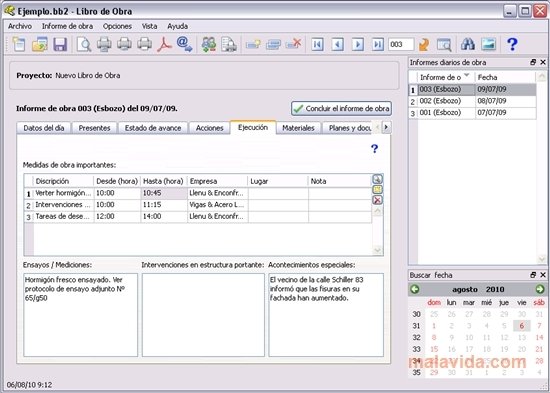Image resolution: width=550 pixels, height=393 pixels.
Task: Click into the Acontecimientos especiales text box
Action: [x=326, y=315]
